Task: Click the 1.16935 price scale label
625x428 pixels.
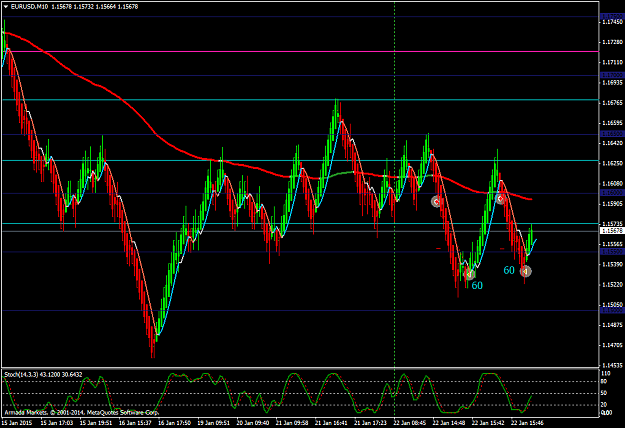Action: click(613, 82)
